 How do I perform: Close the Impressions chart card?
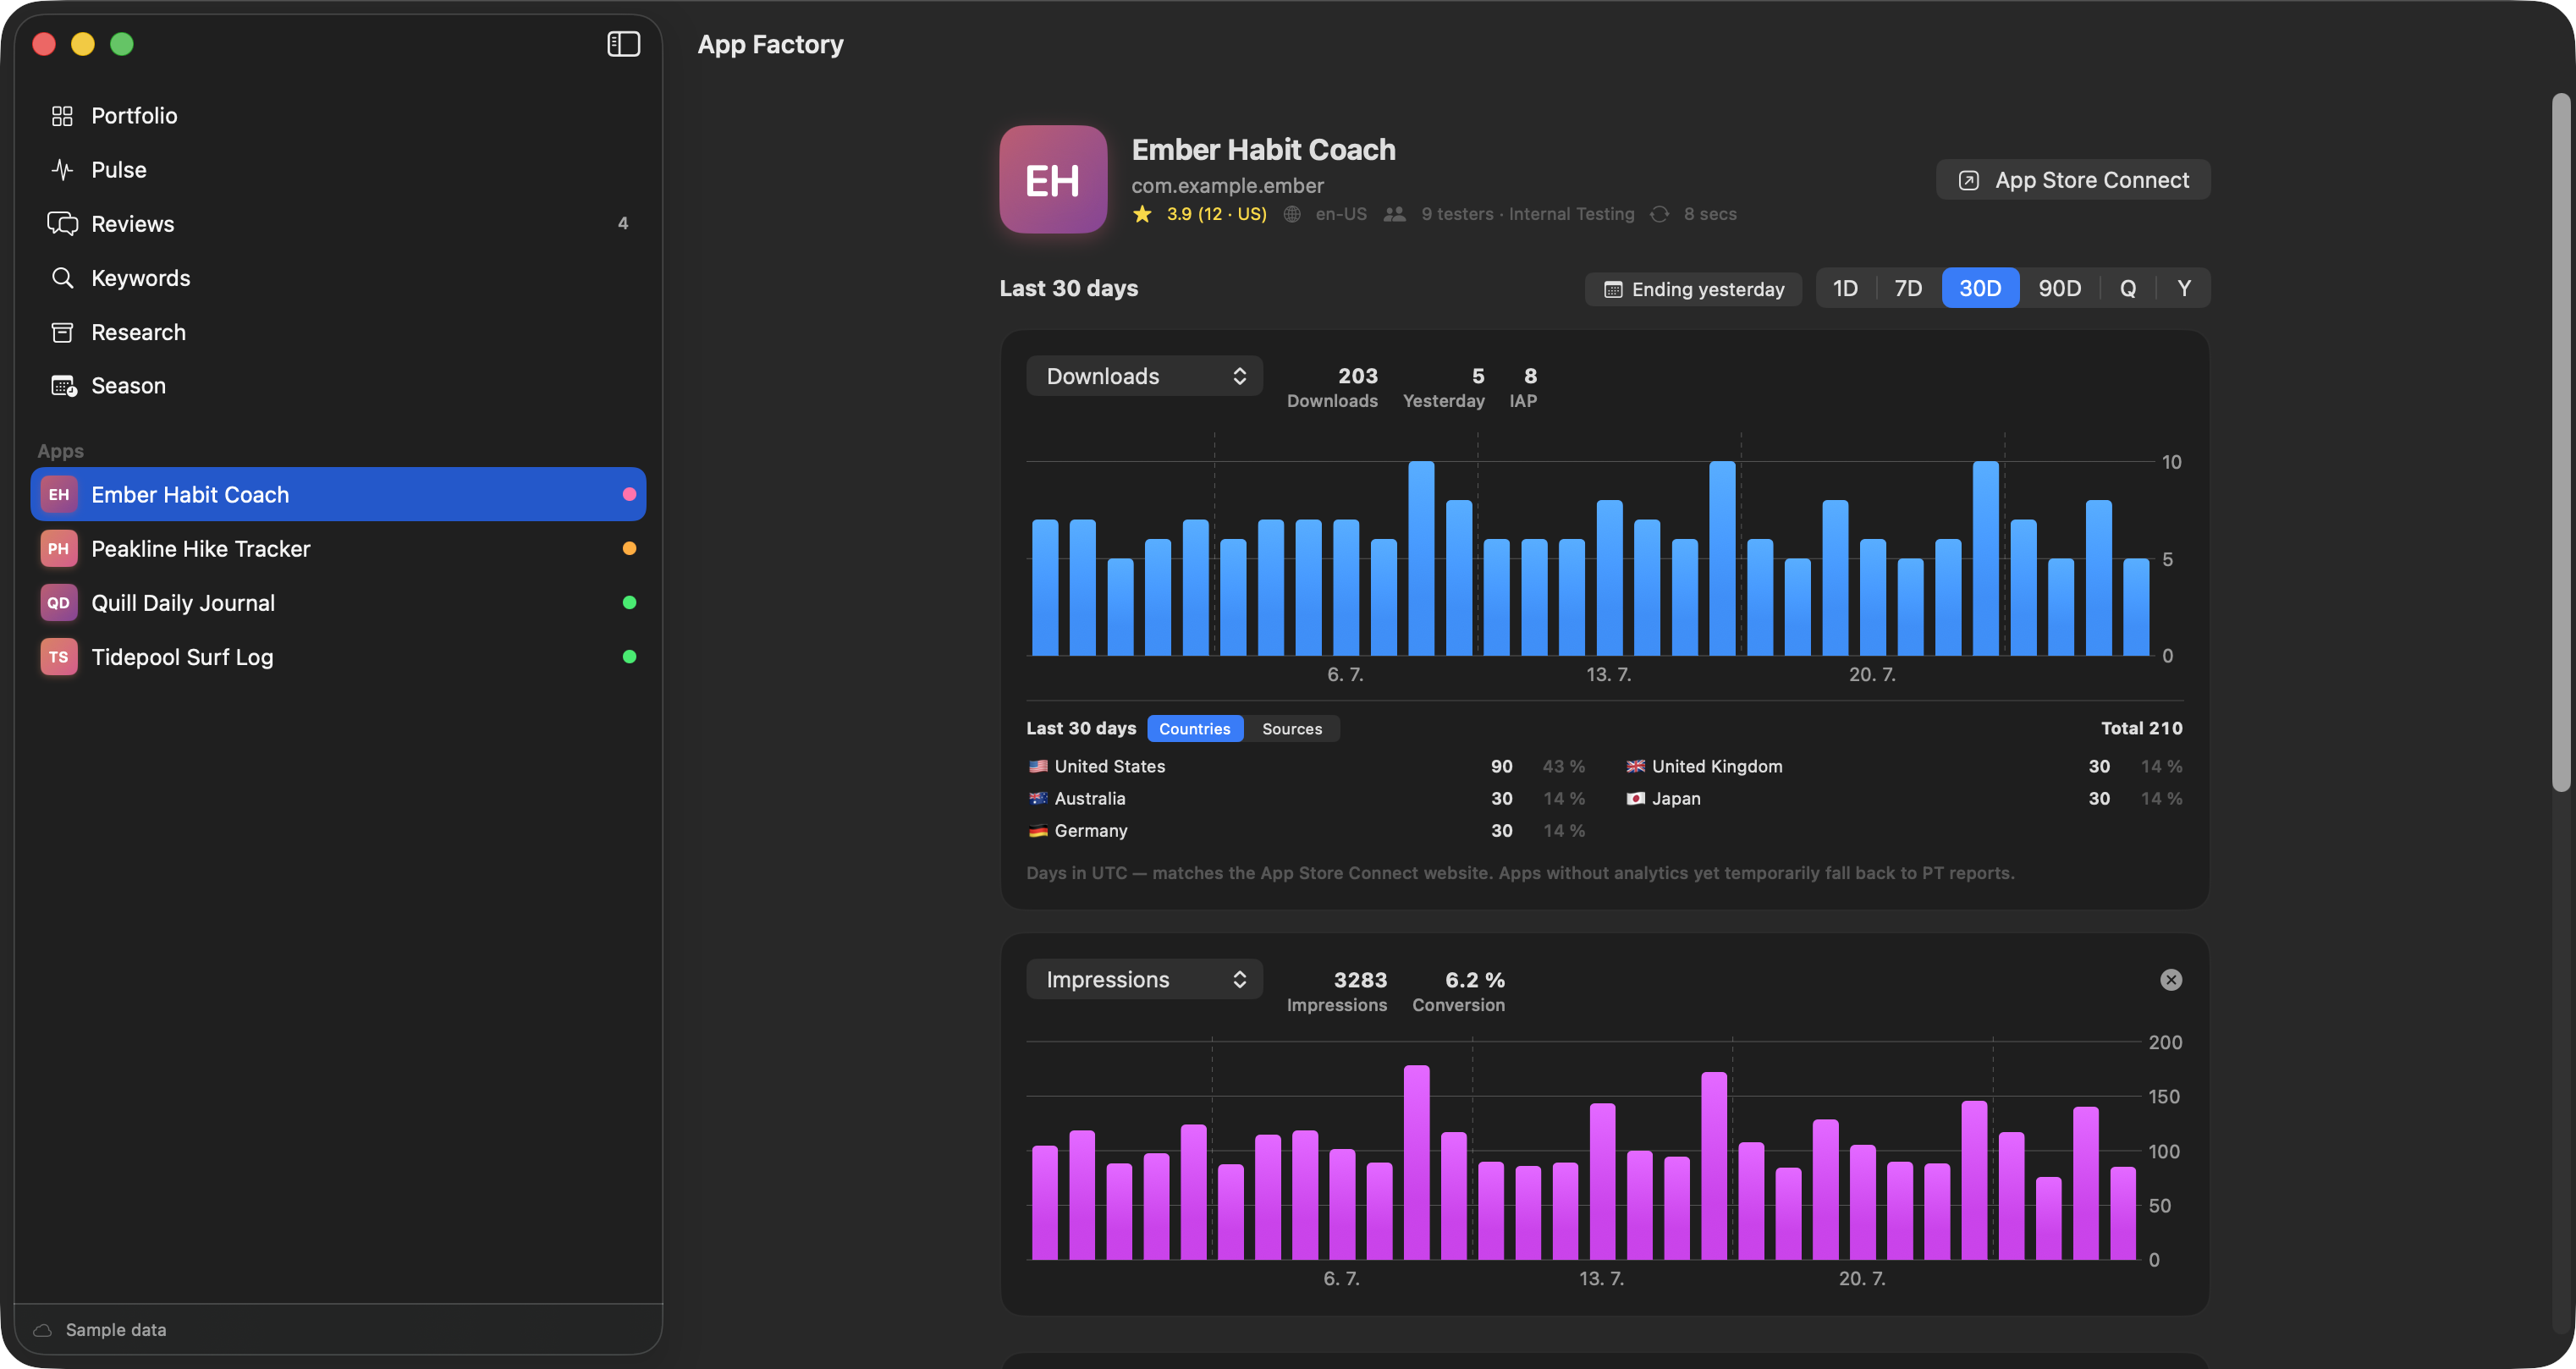(x=2171, y=980)
